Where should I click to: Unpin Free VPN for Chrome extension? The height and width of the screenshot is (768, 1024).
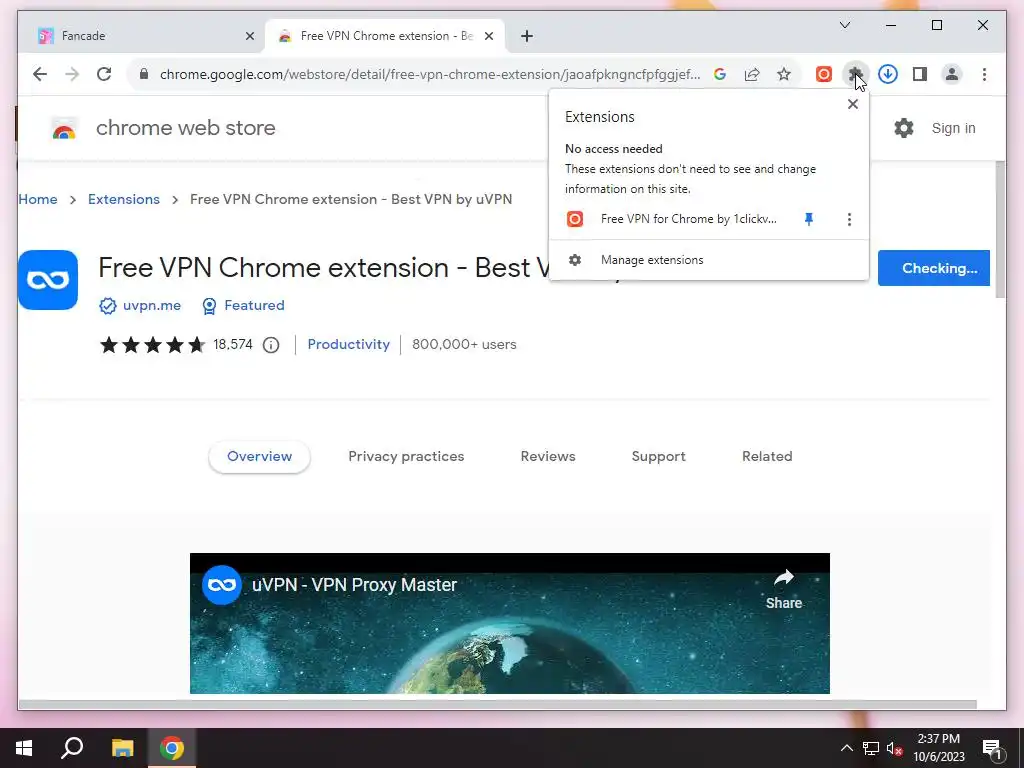[808, 219]
